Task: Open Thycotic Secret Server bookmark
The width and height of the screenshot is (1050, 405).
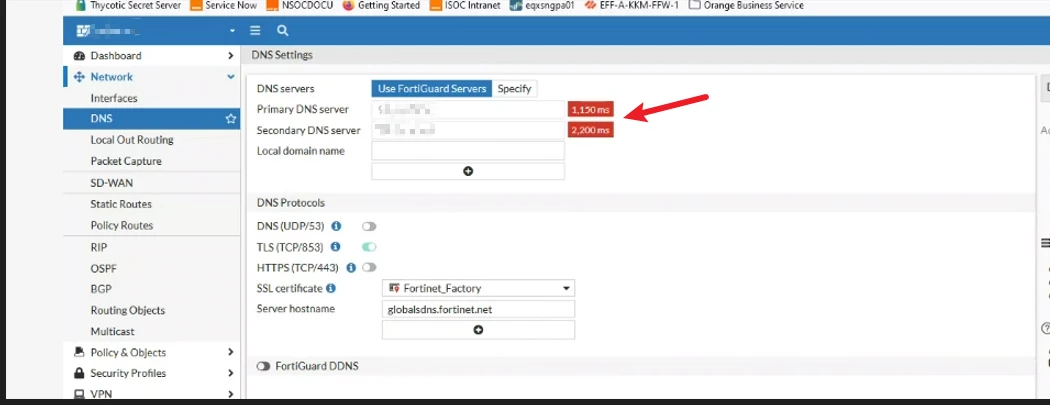Action: tap(127, 5)
